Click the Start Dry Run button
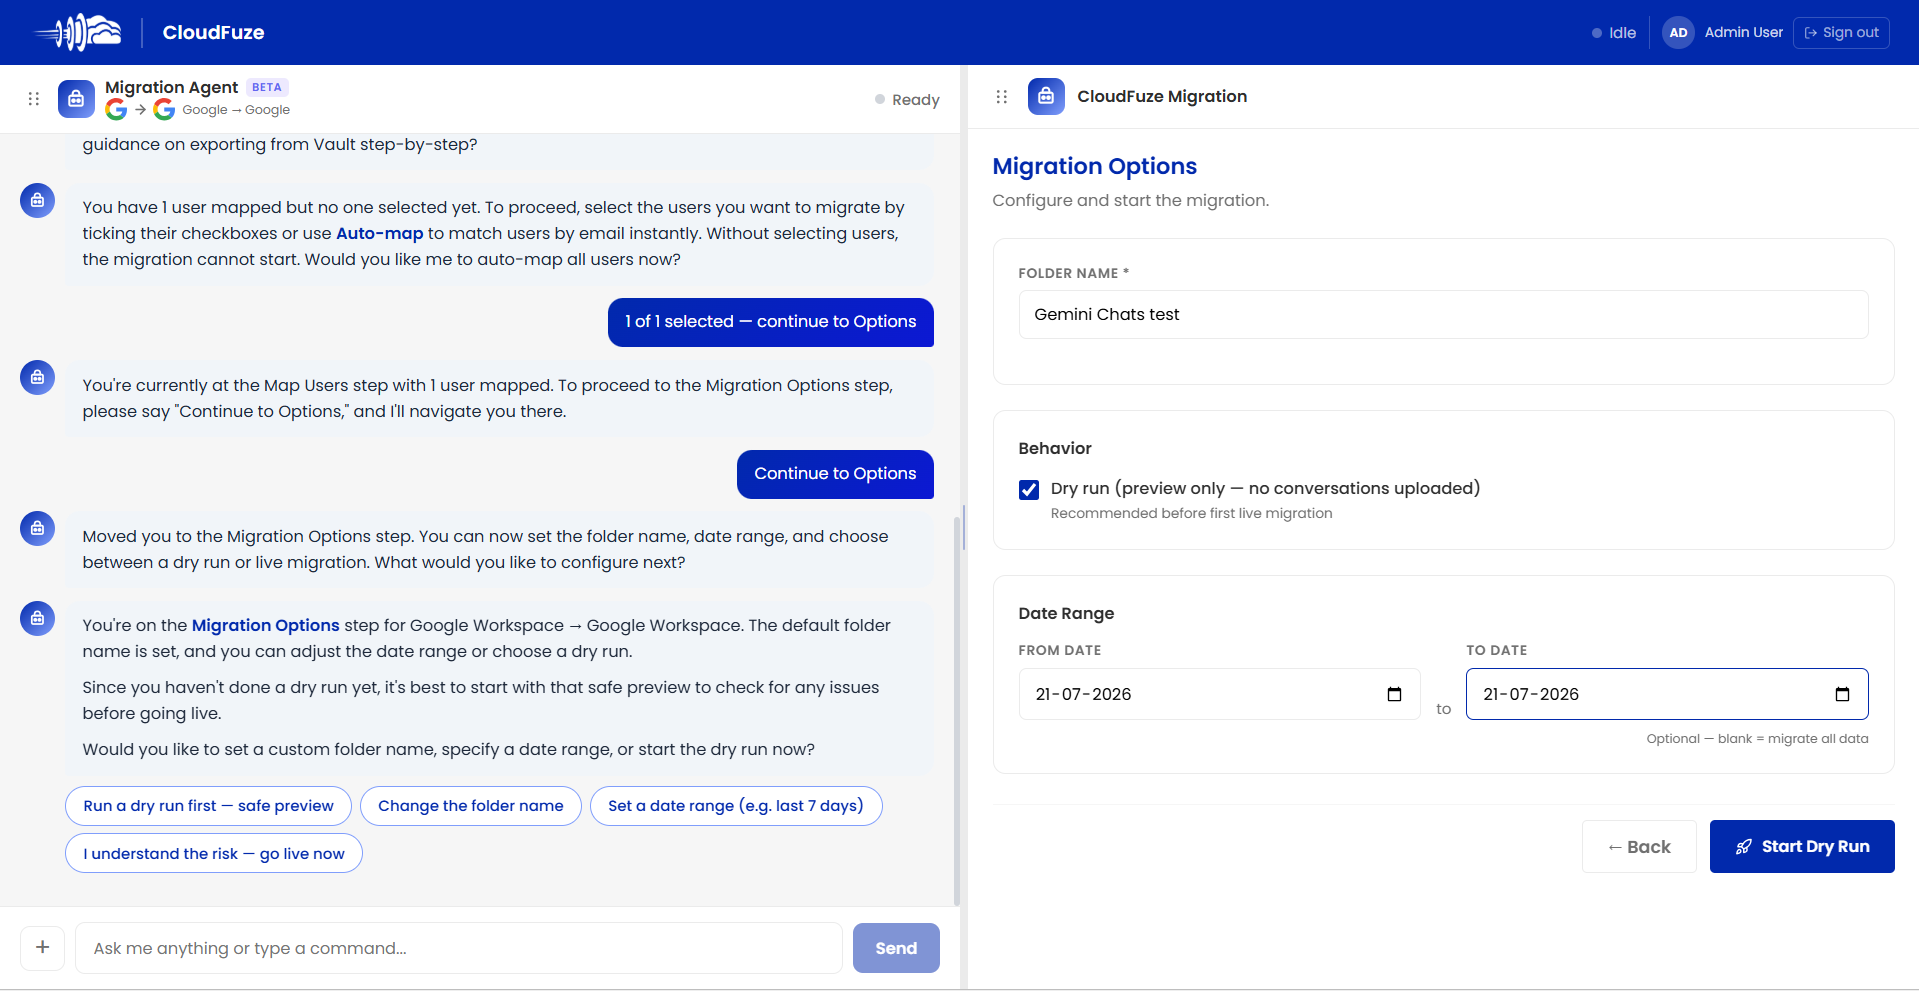The height and width of the screenshot is (991, 1919). [1802, 847]
